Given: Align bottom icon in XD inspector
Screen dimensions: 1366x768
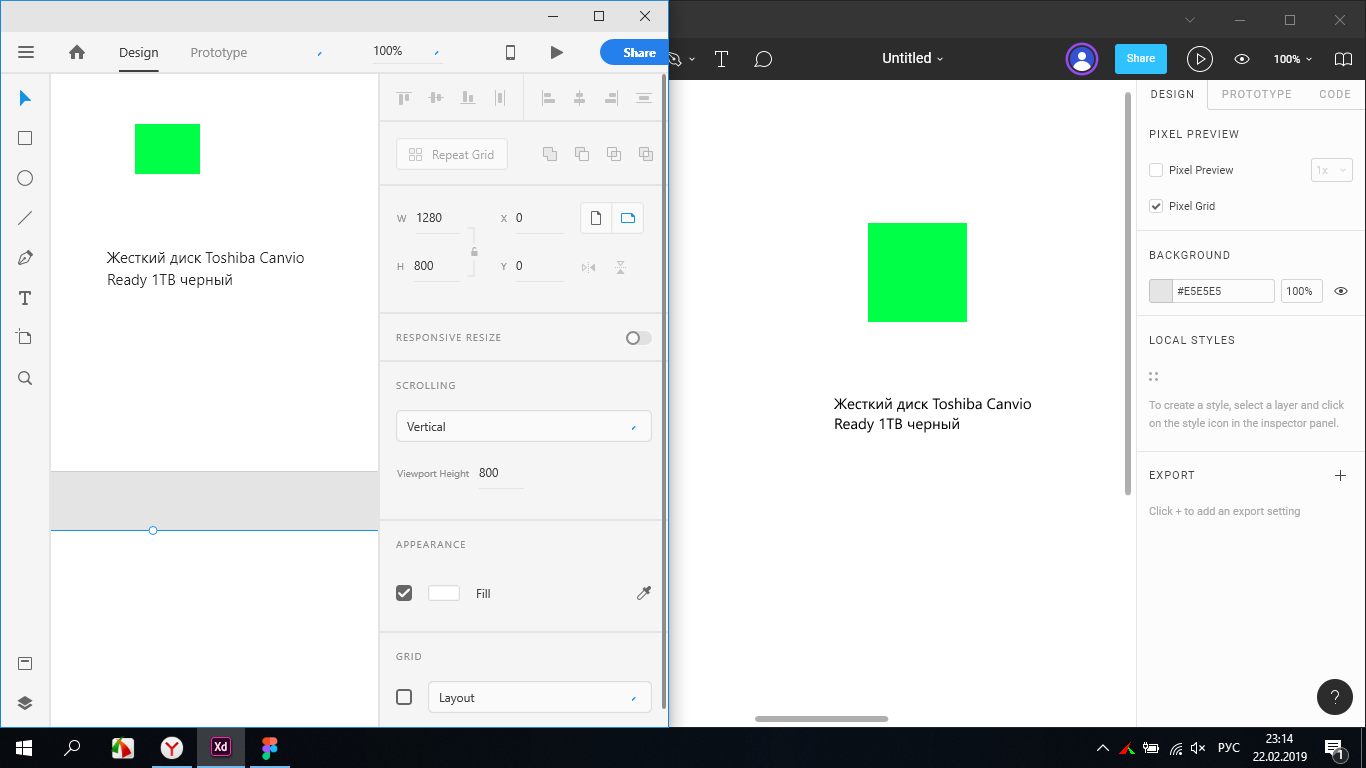Looking at the screenshot, I should 468,98.
